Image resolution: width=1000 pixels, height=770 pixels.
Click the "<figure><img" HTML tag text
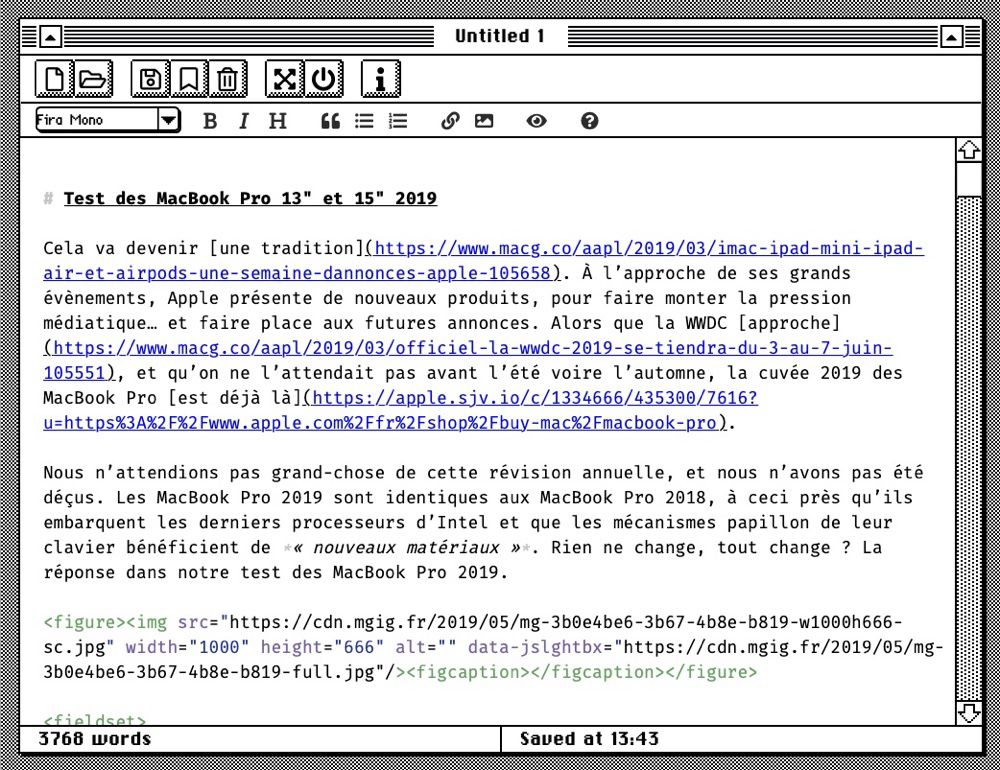pos(105,622)
